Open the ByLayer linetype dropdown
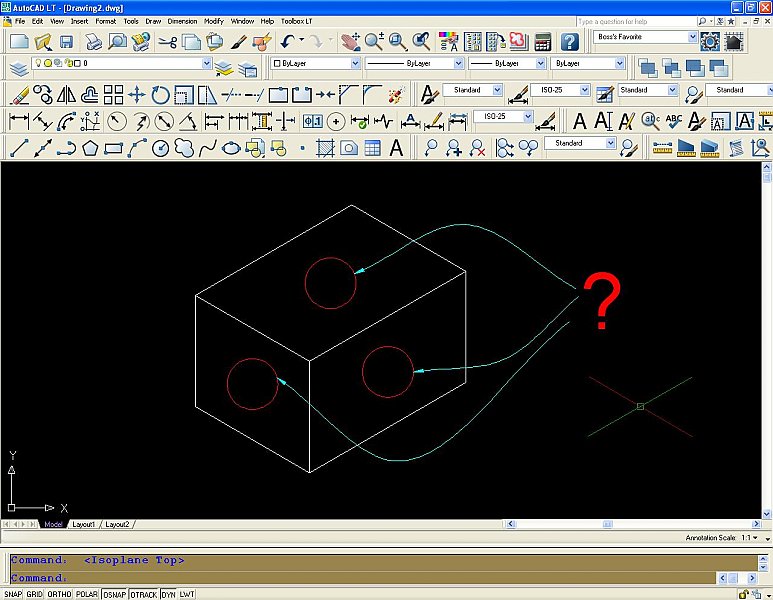The height and width of the screenshot is (600, 773). 458,63
